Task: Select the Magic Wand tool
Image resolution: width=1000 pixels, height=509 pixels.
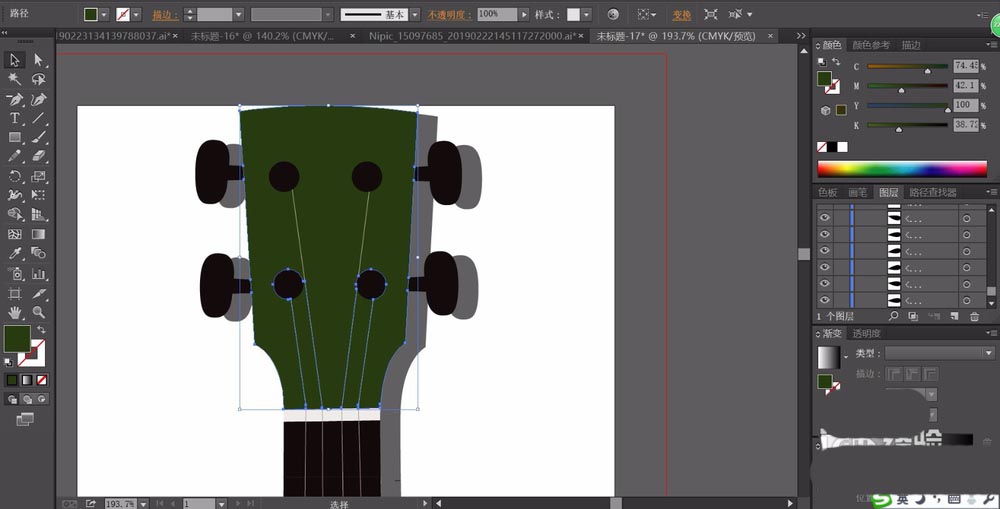Action: pos(15,79)
